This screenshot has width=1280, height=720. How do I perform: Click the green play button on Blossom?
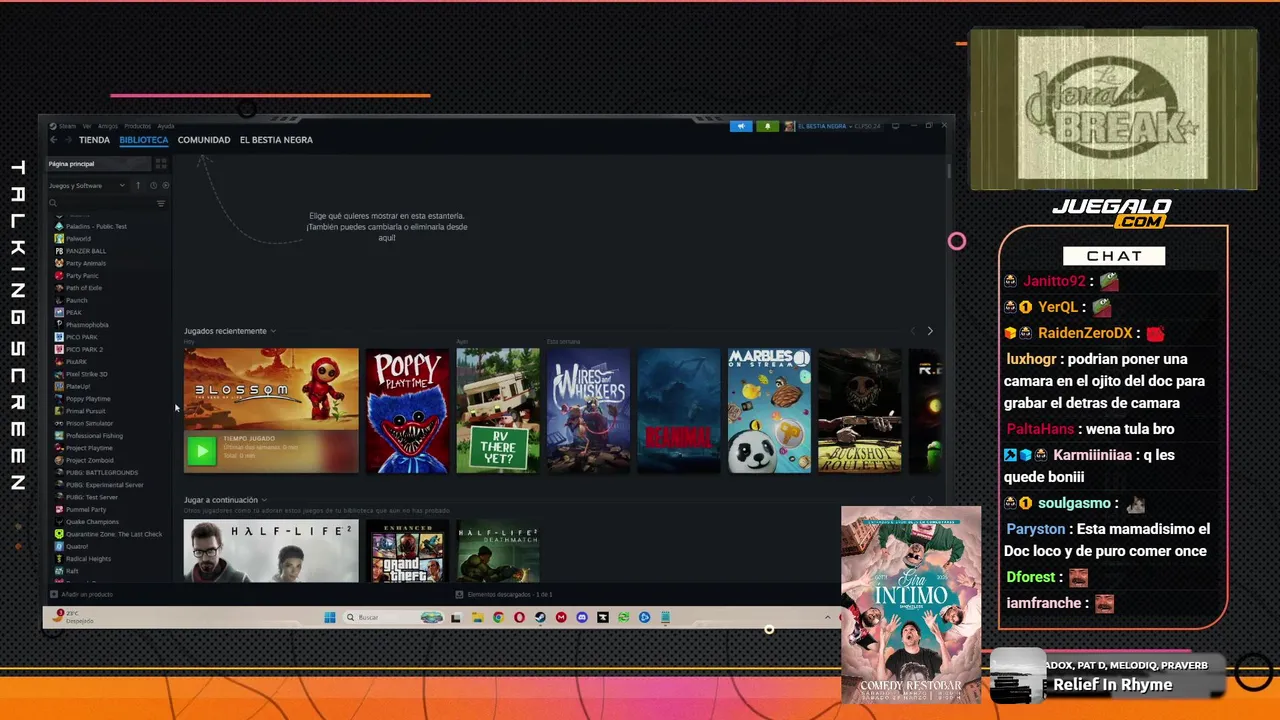pos(201,451)
